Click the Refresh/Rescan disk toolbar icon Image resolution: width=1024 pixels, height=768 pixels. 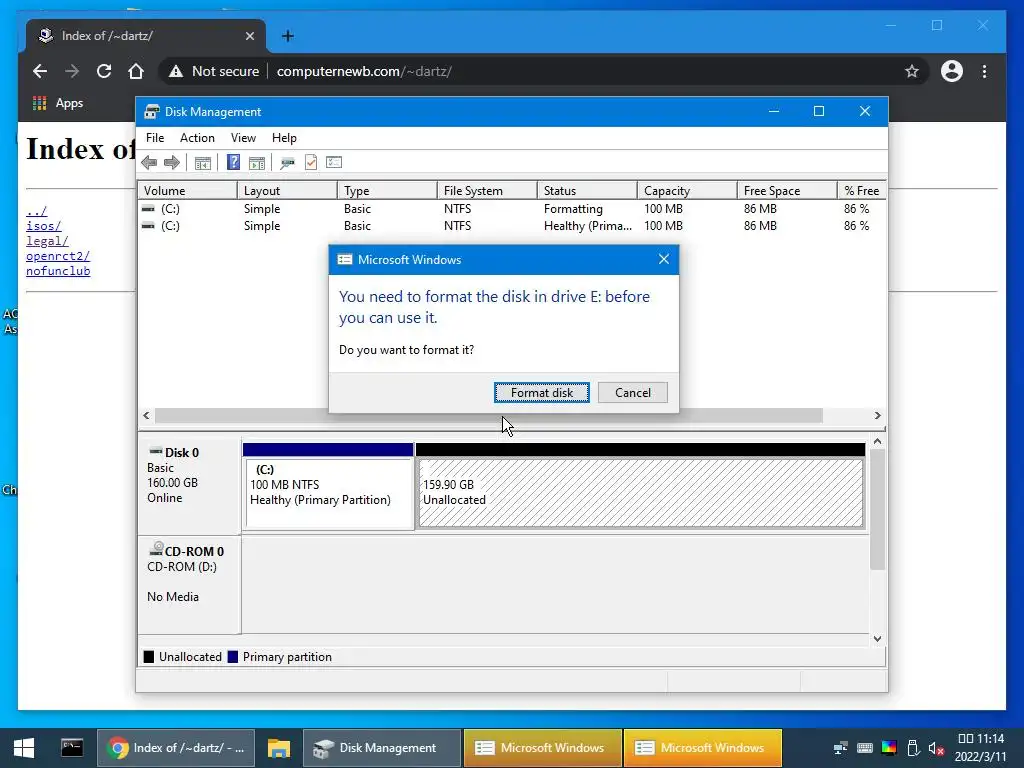pos(287,163)
